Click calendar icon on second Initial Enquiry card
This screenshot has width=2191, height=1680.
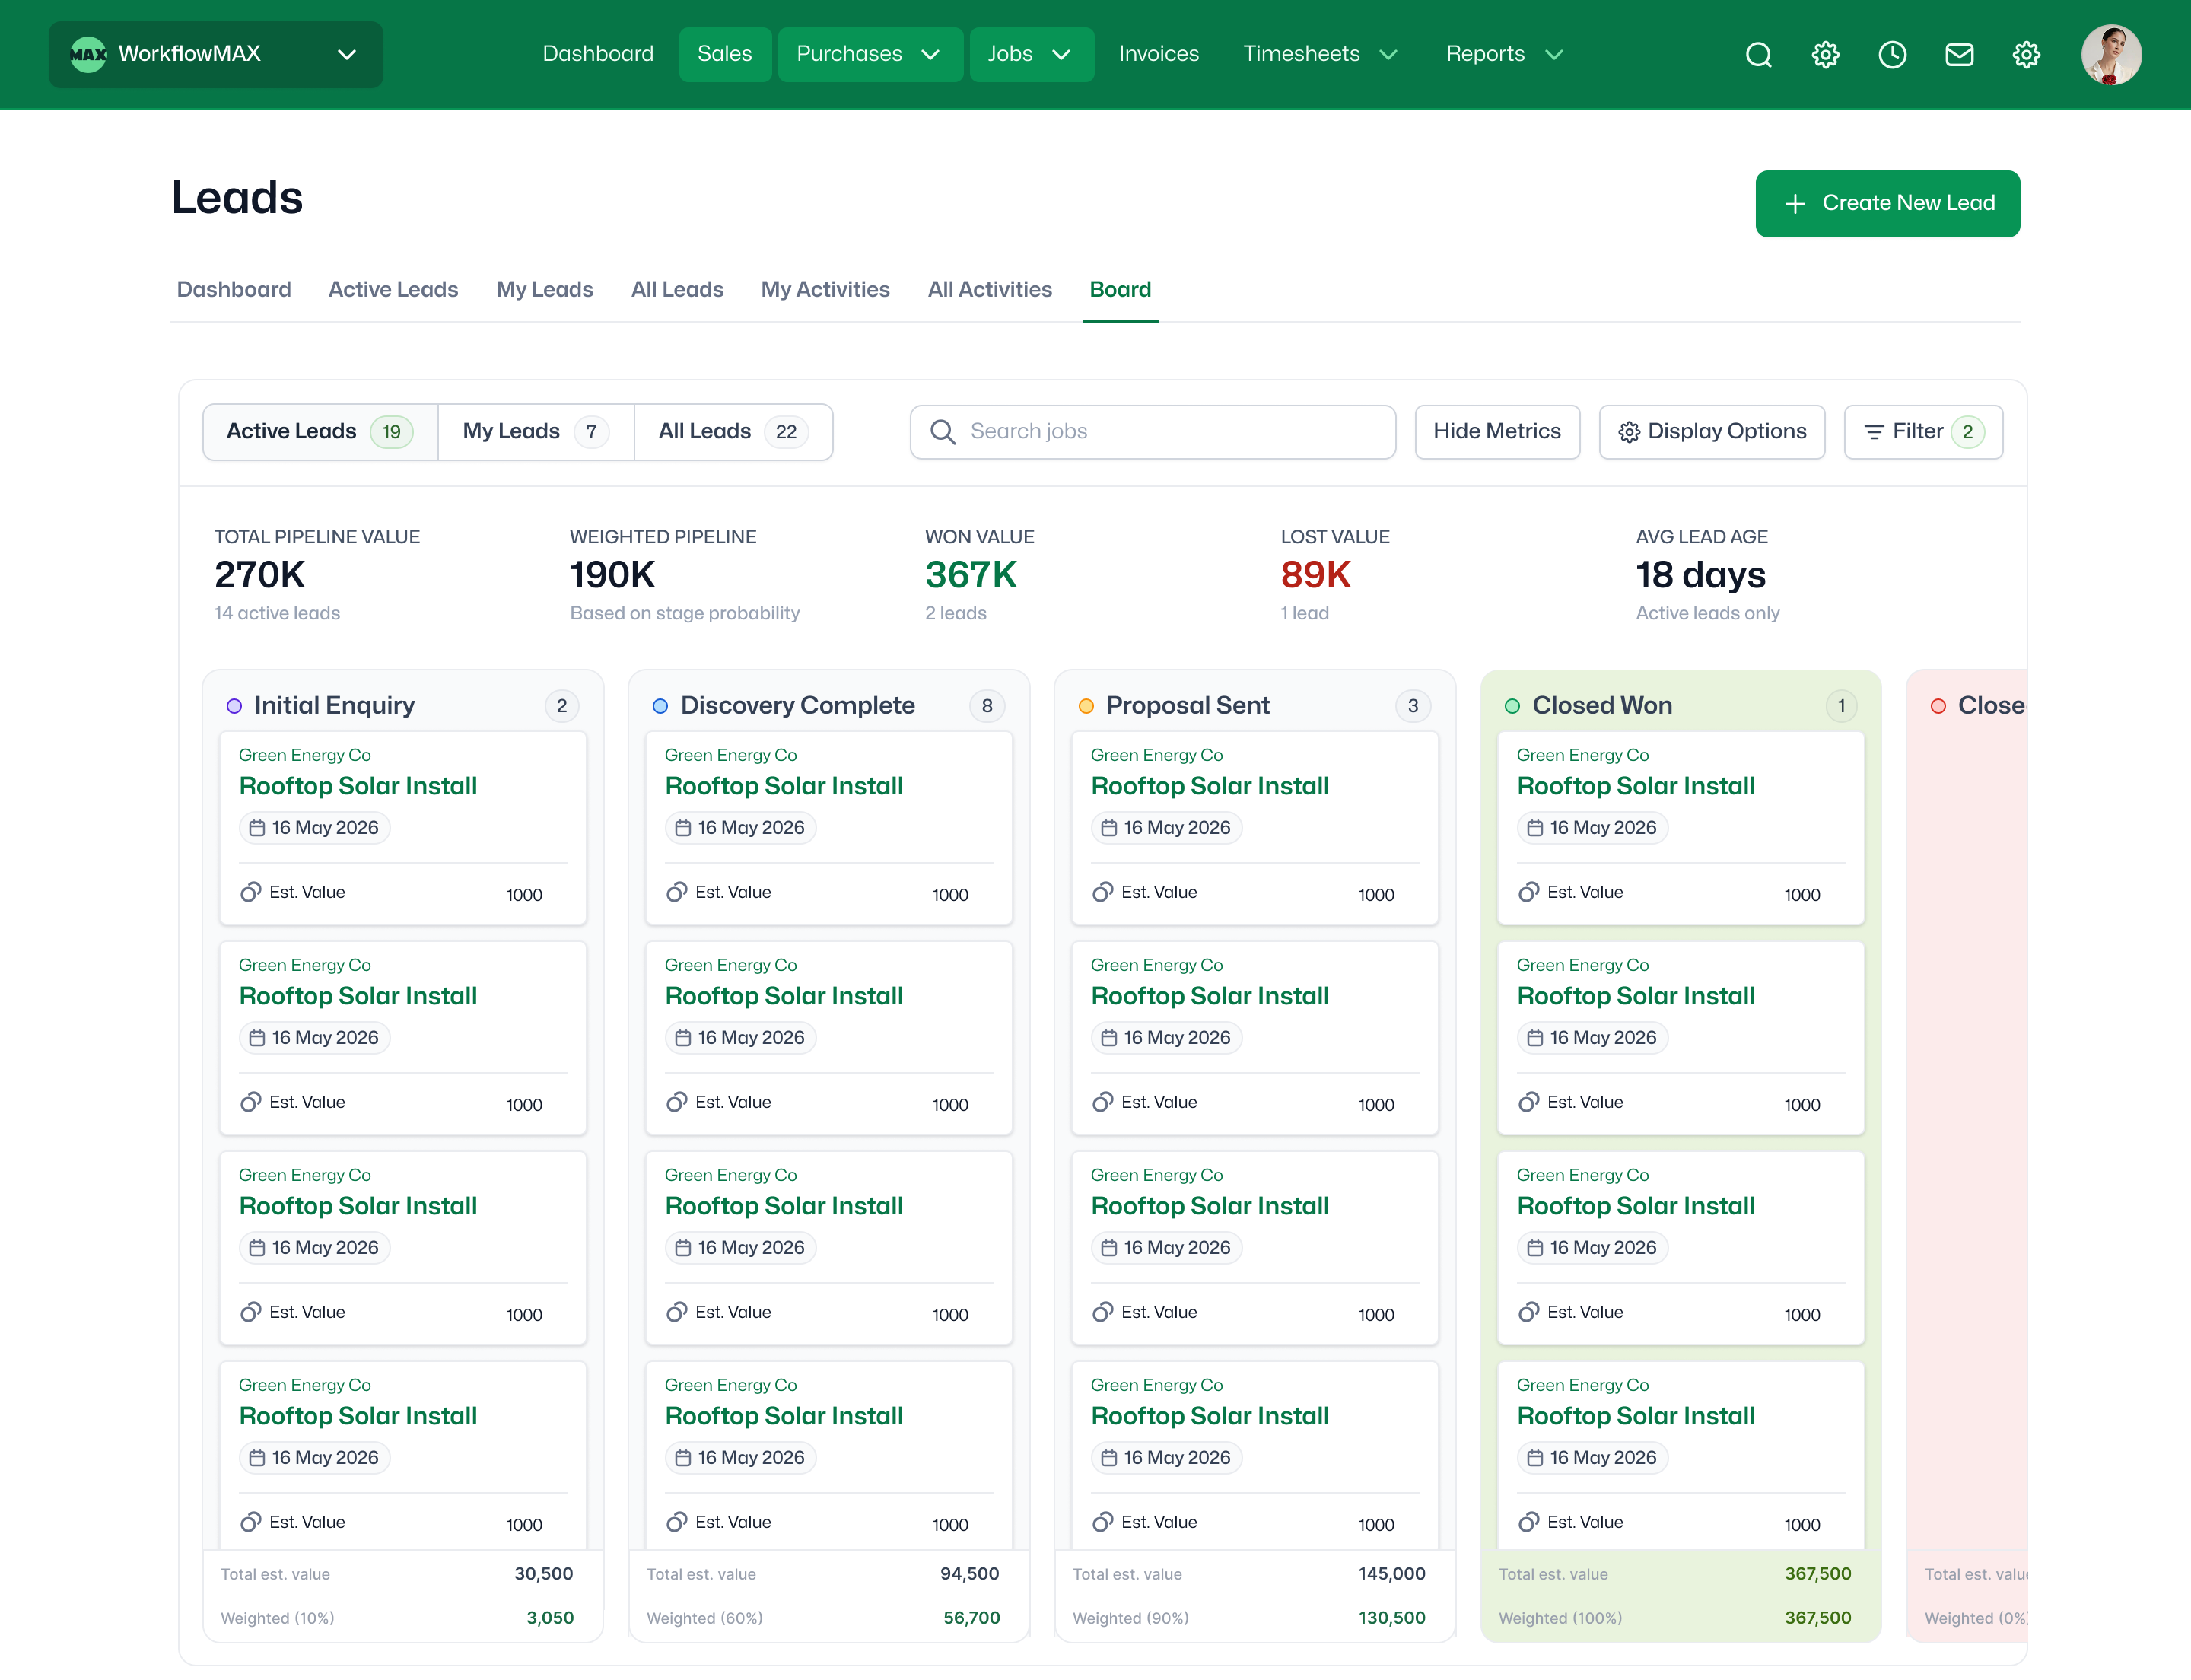click(x=257, y=1038)
